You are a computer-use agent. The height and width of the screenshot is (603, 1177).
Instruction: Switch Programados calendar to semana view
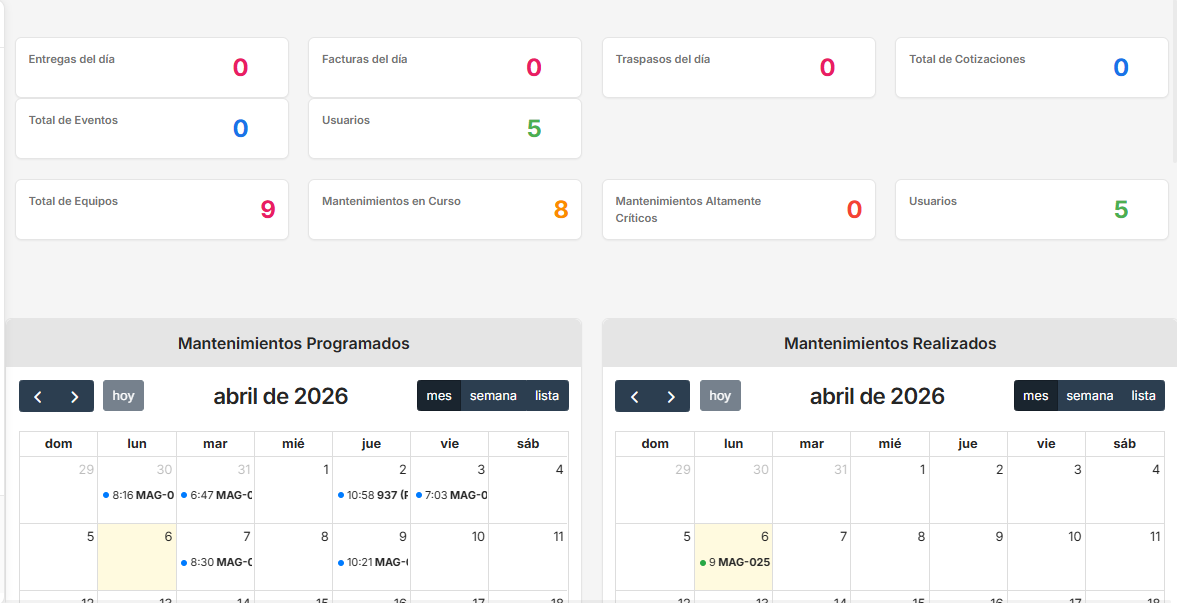(493, 396)
